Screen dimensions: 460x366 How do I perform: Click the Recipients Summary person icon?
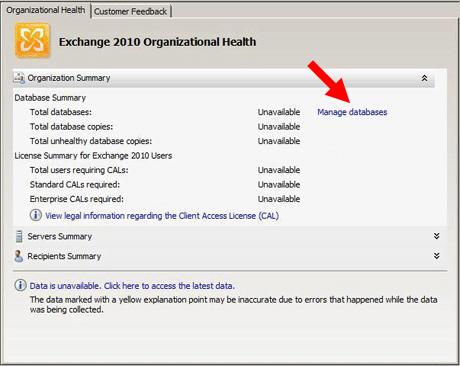point(19,256)
